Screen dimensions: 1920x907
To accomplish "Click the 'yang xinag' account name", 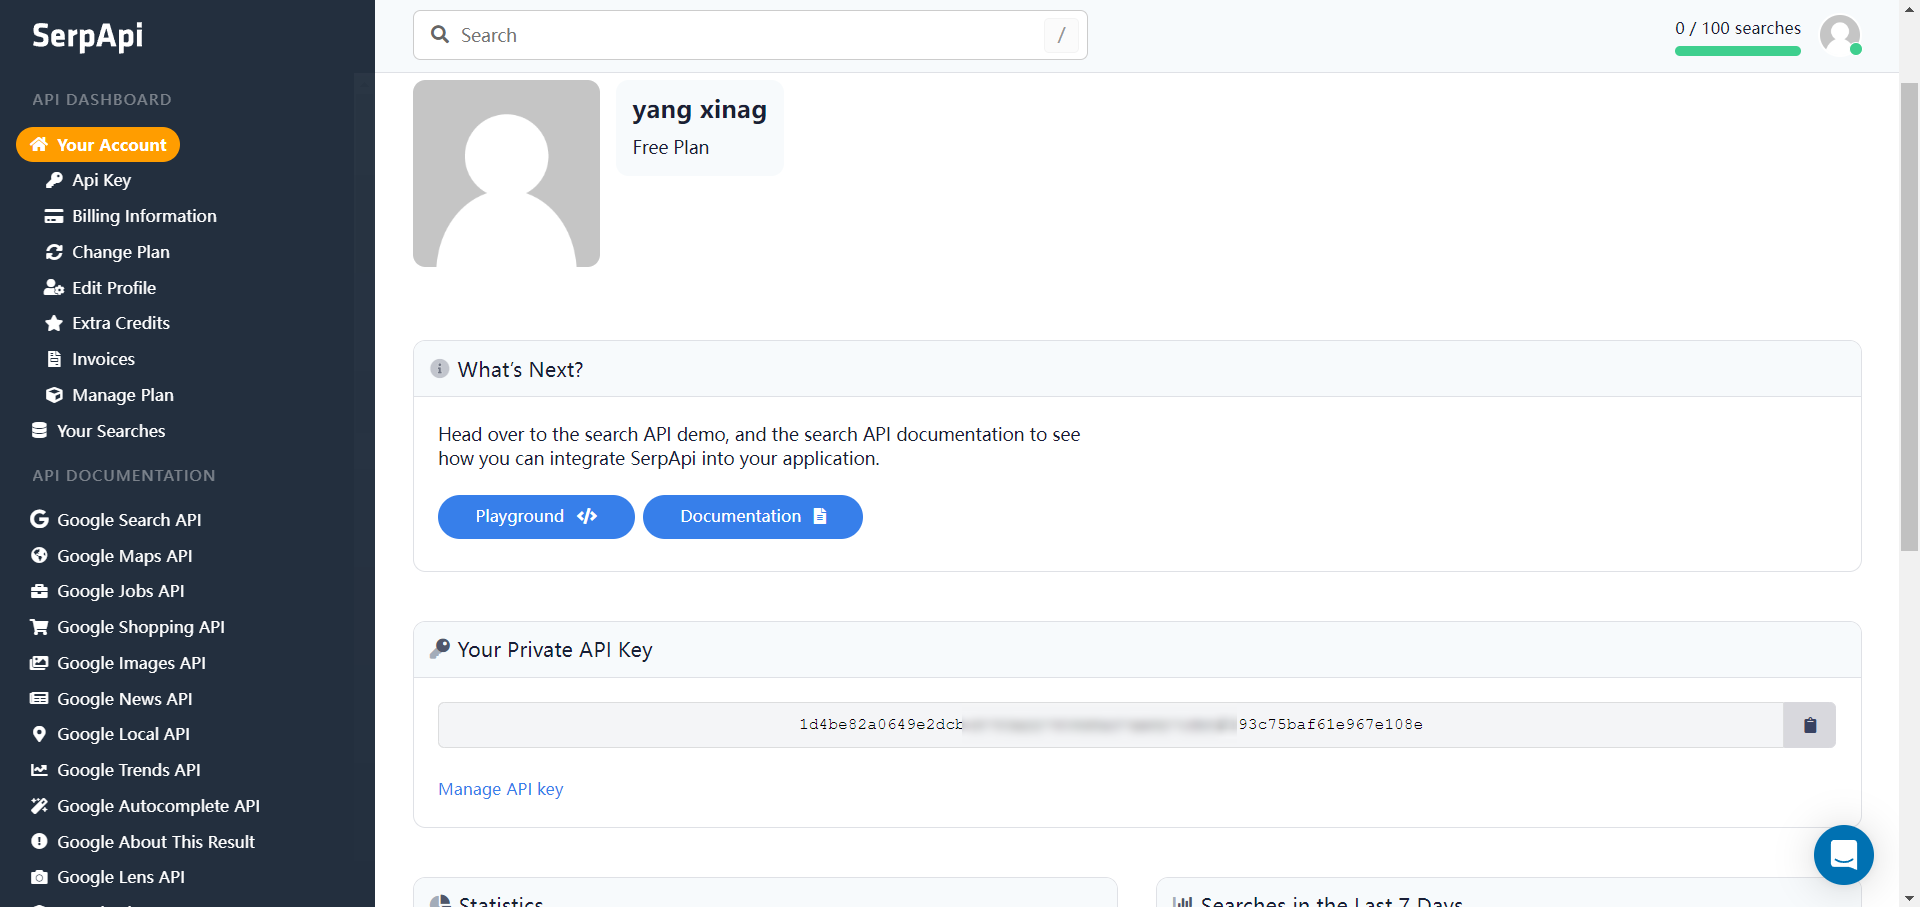I will point(700,110).
